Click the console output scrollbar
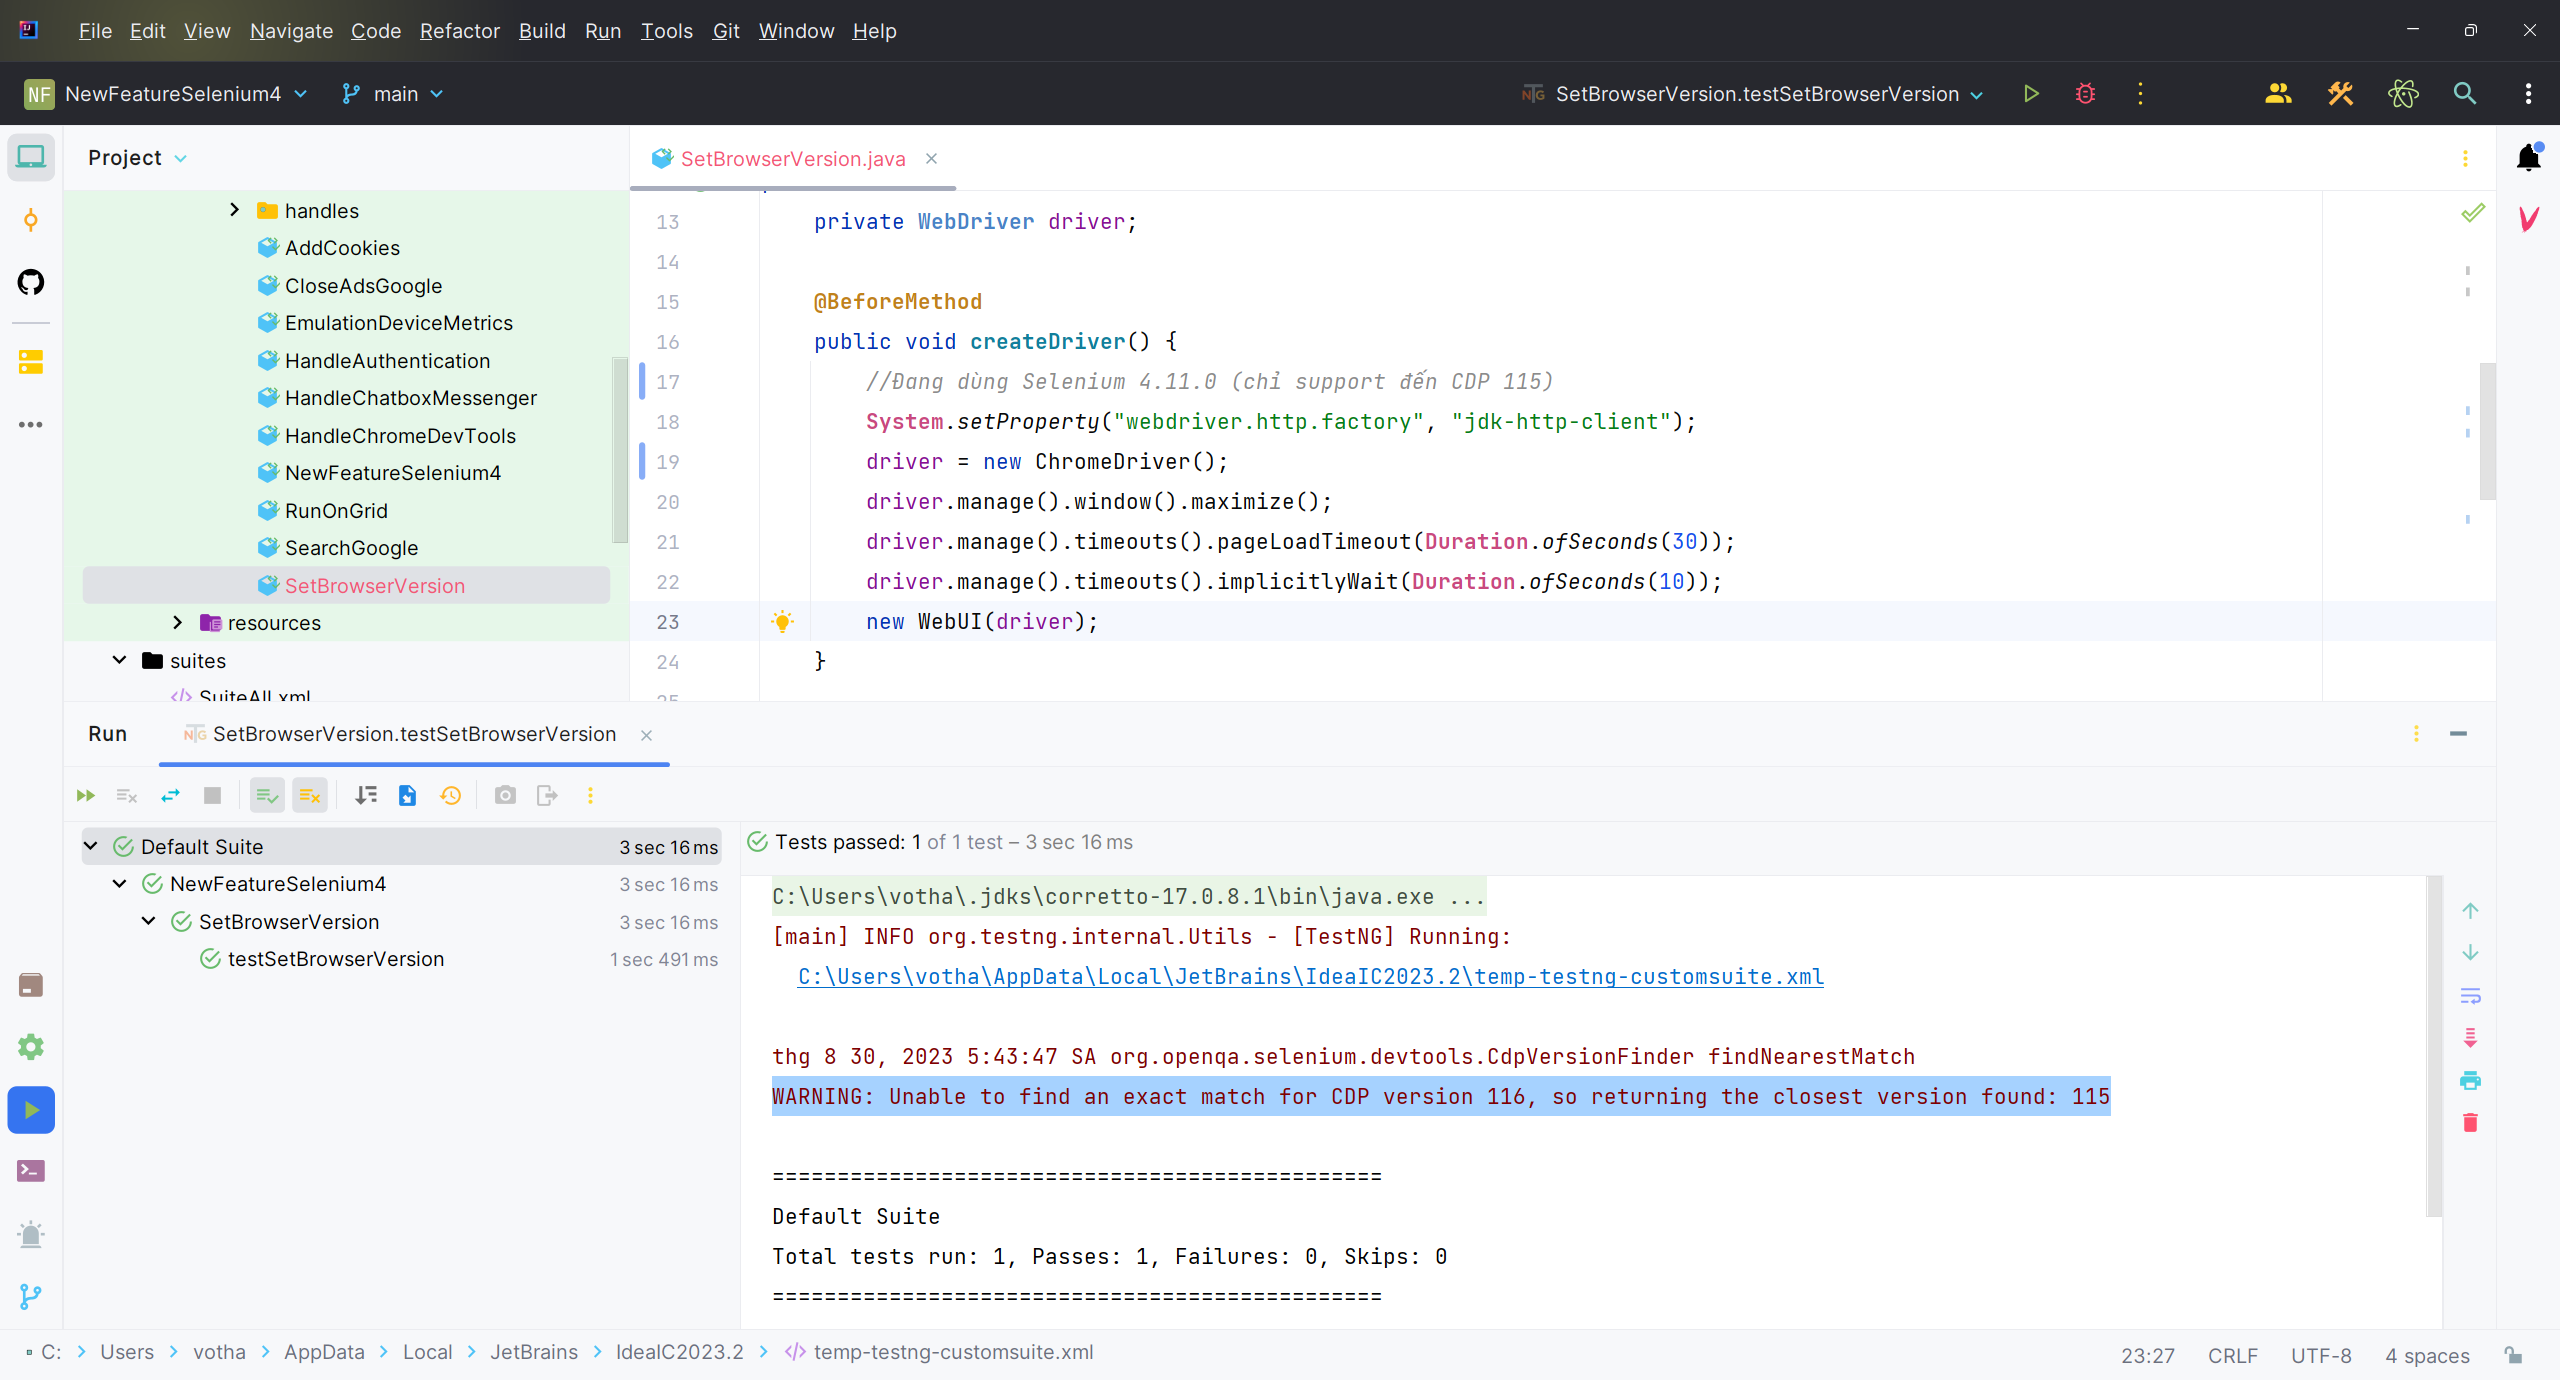The height and width of the screenshot is (1380, 2560). tap(2435, 1046)
